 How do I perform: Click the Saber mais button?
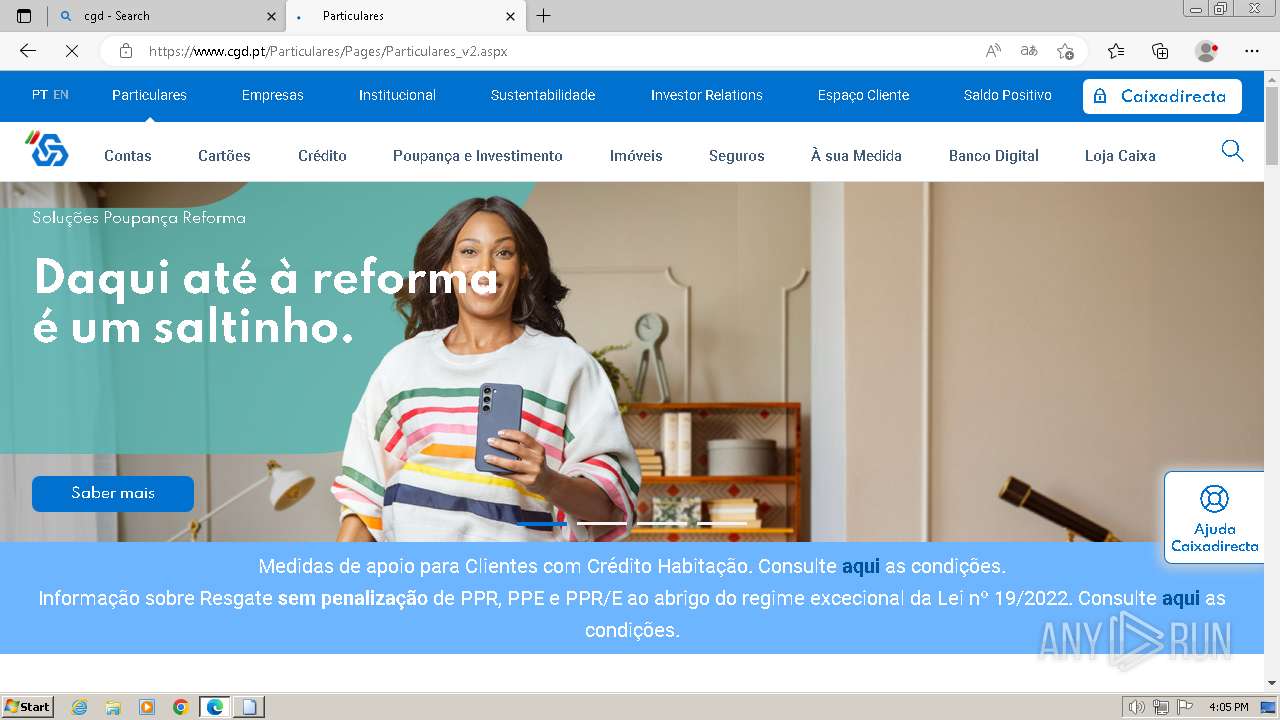(x=113, y=493)
